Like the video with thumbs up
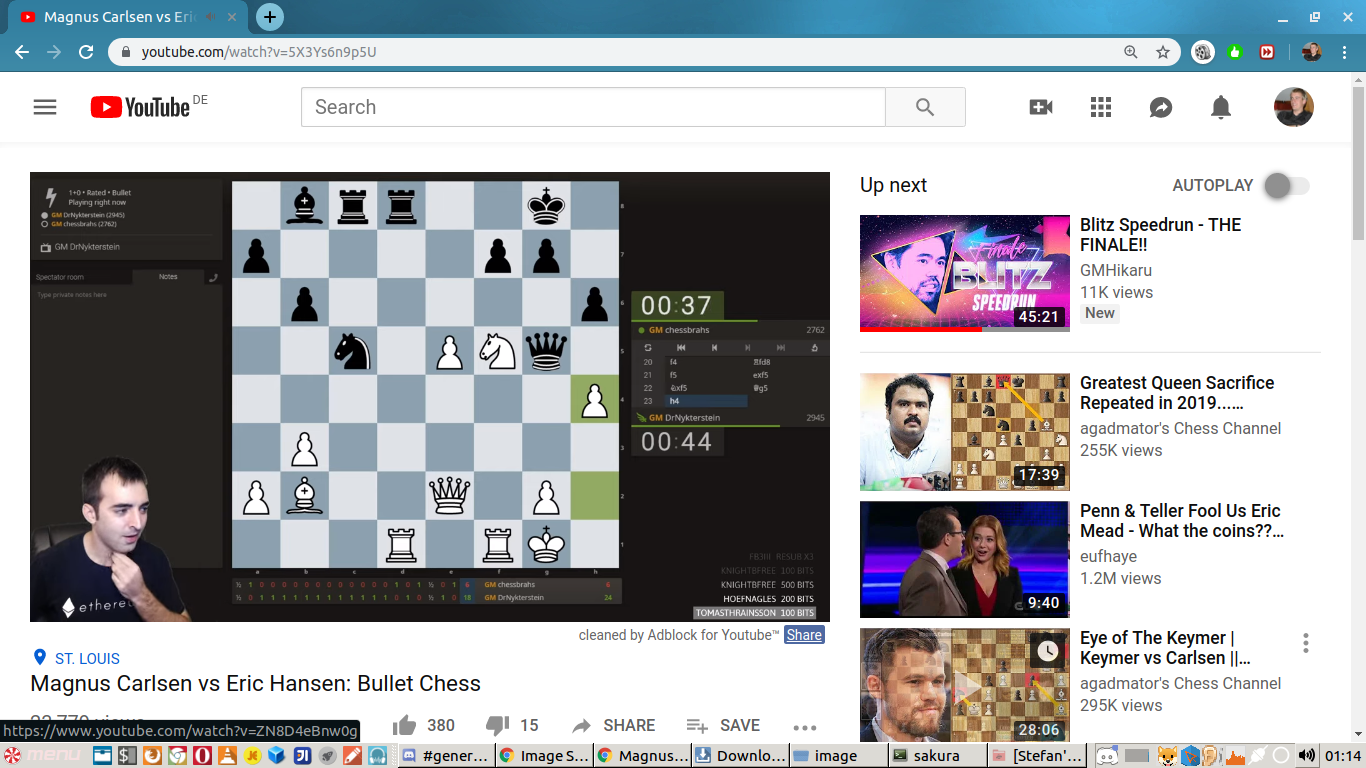Viewport: 1366px width, 768px height. [x=405, y=725]
